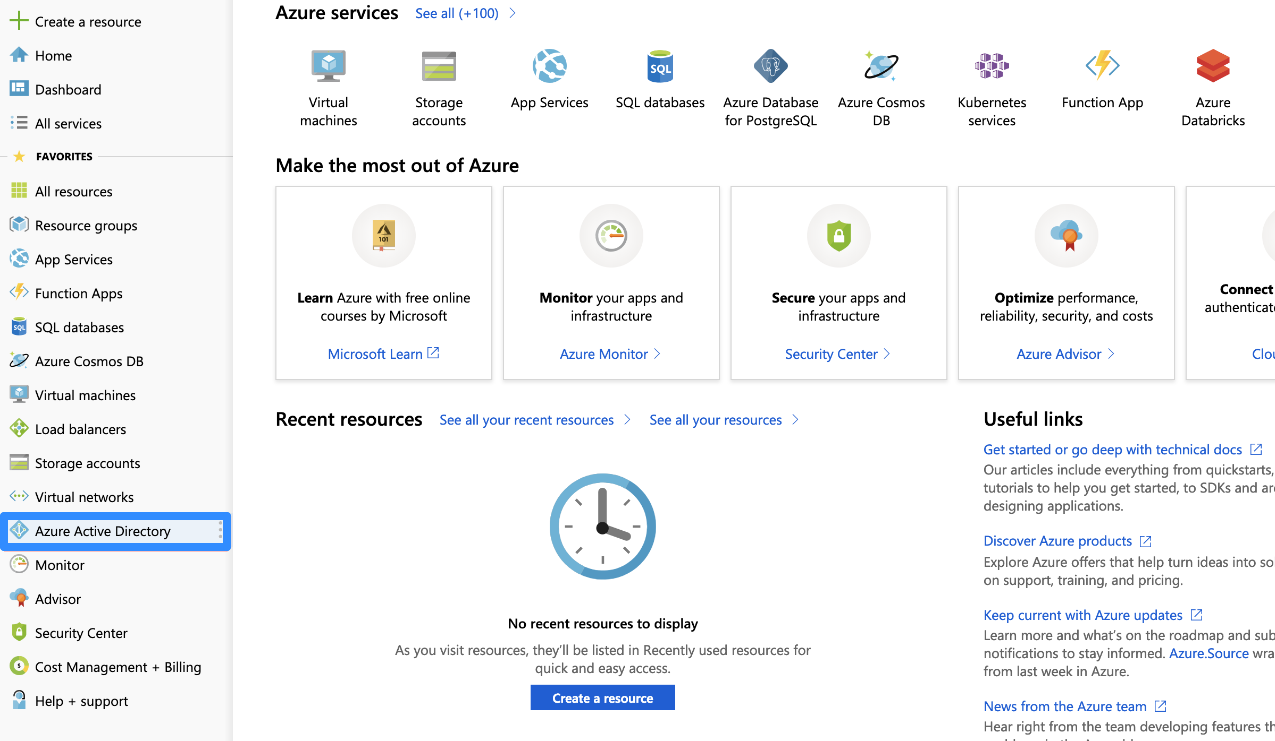Open the Security Center card link

coord(831,354)
